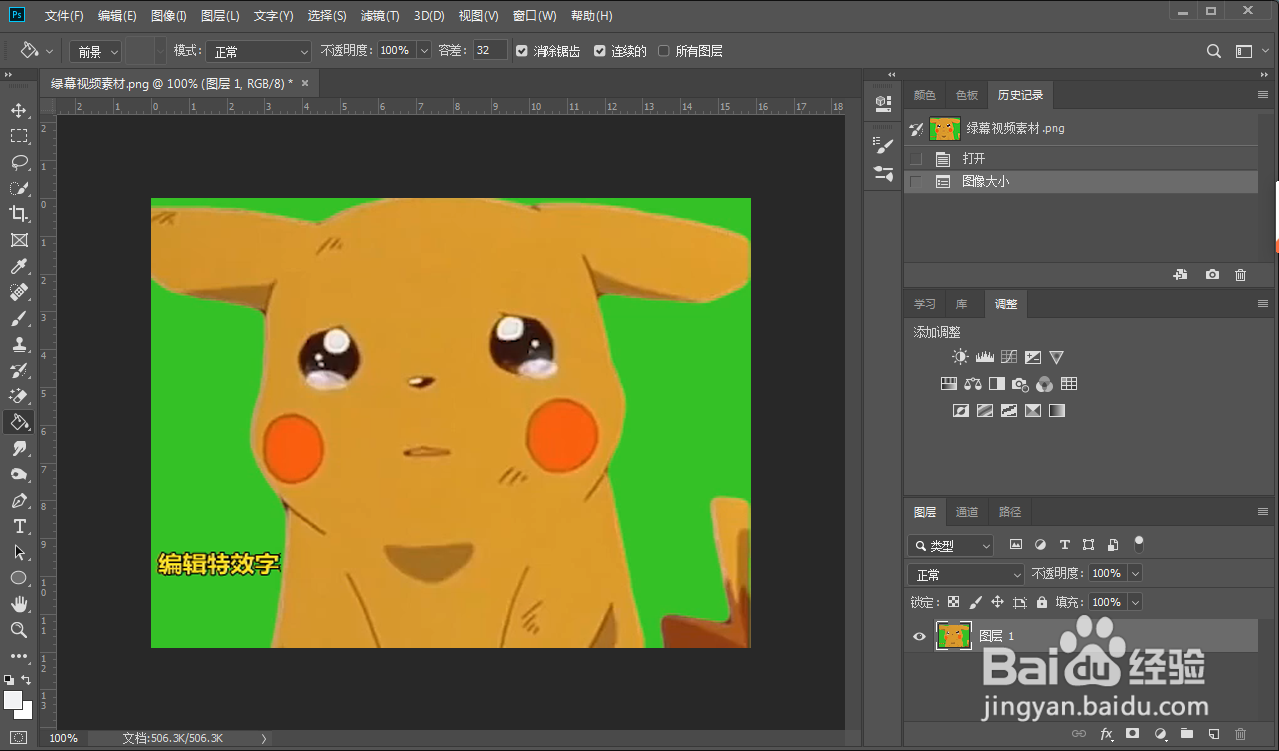The height and width of the screenshot is (751, 1279).
Task: Select the Zoom tool
Action: click(19, 630)
